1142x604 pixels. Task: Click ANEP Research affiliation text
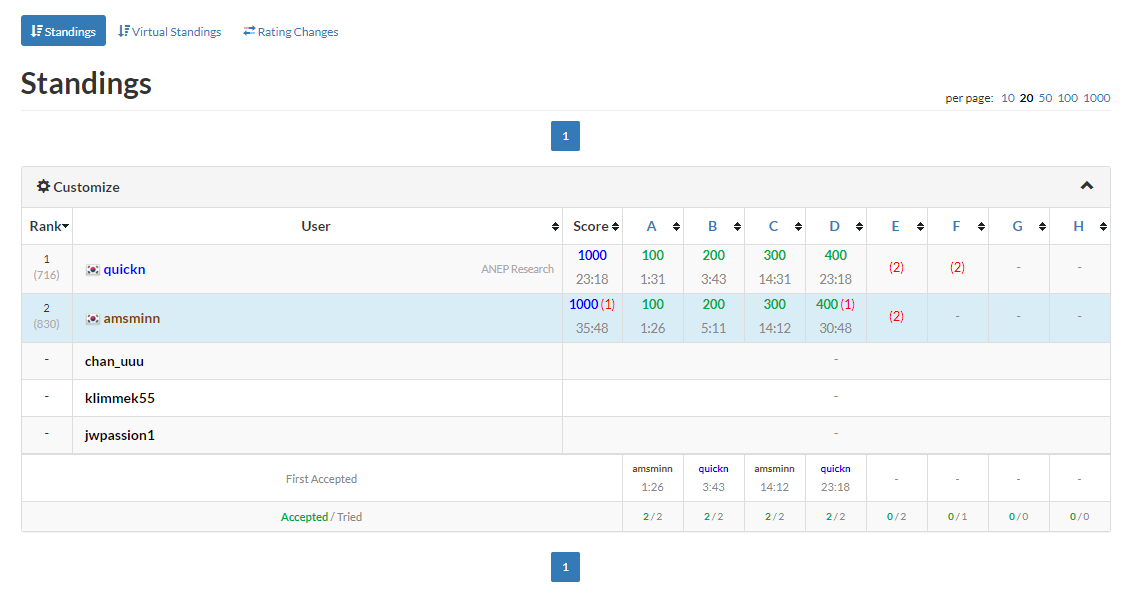[517, 269]
